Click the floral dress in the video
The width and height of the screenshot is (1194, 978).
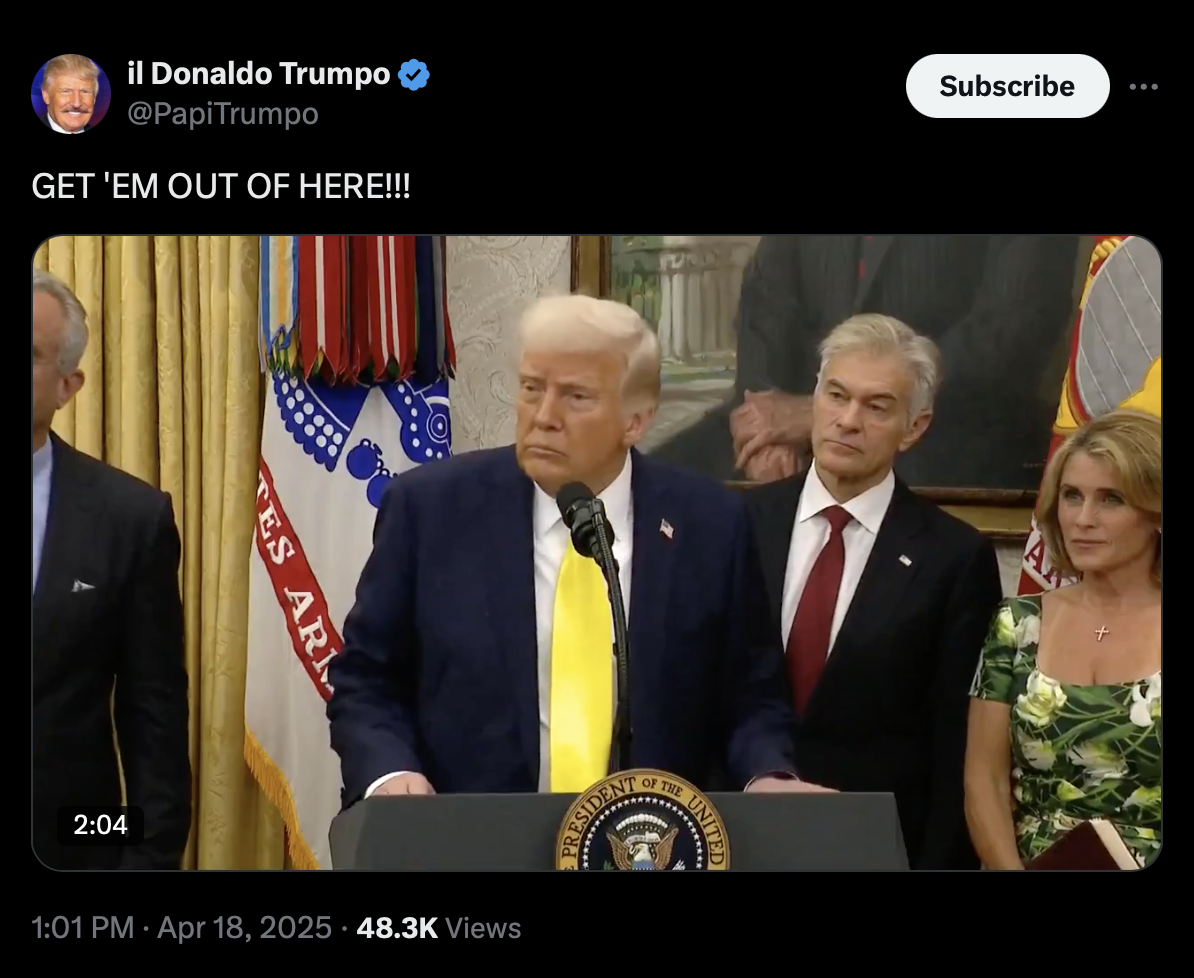(x=1066, y=731)
